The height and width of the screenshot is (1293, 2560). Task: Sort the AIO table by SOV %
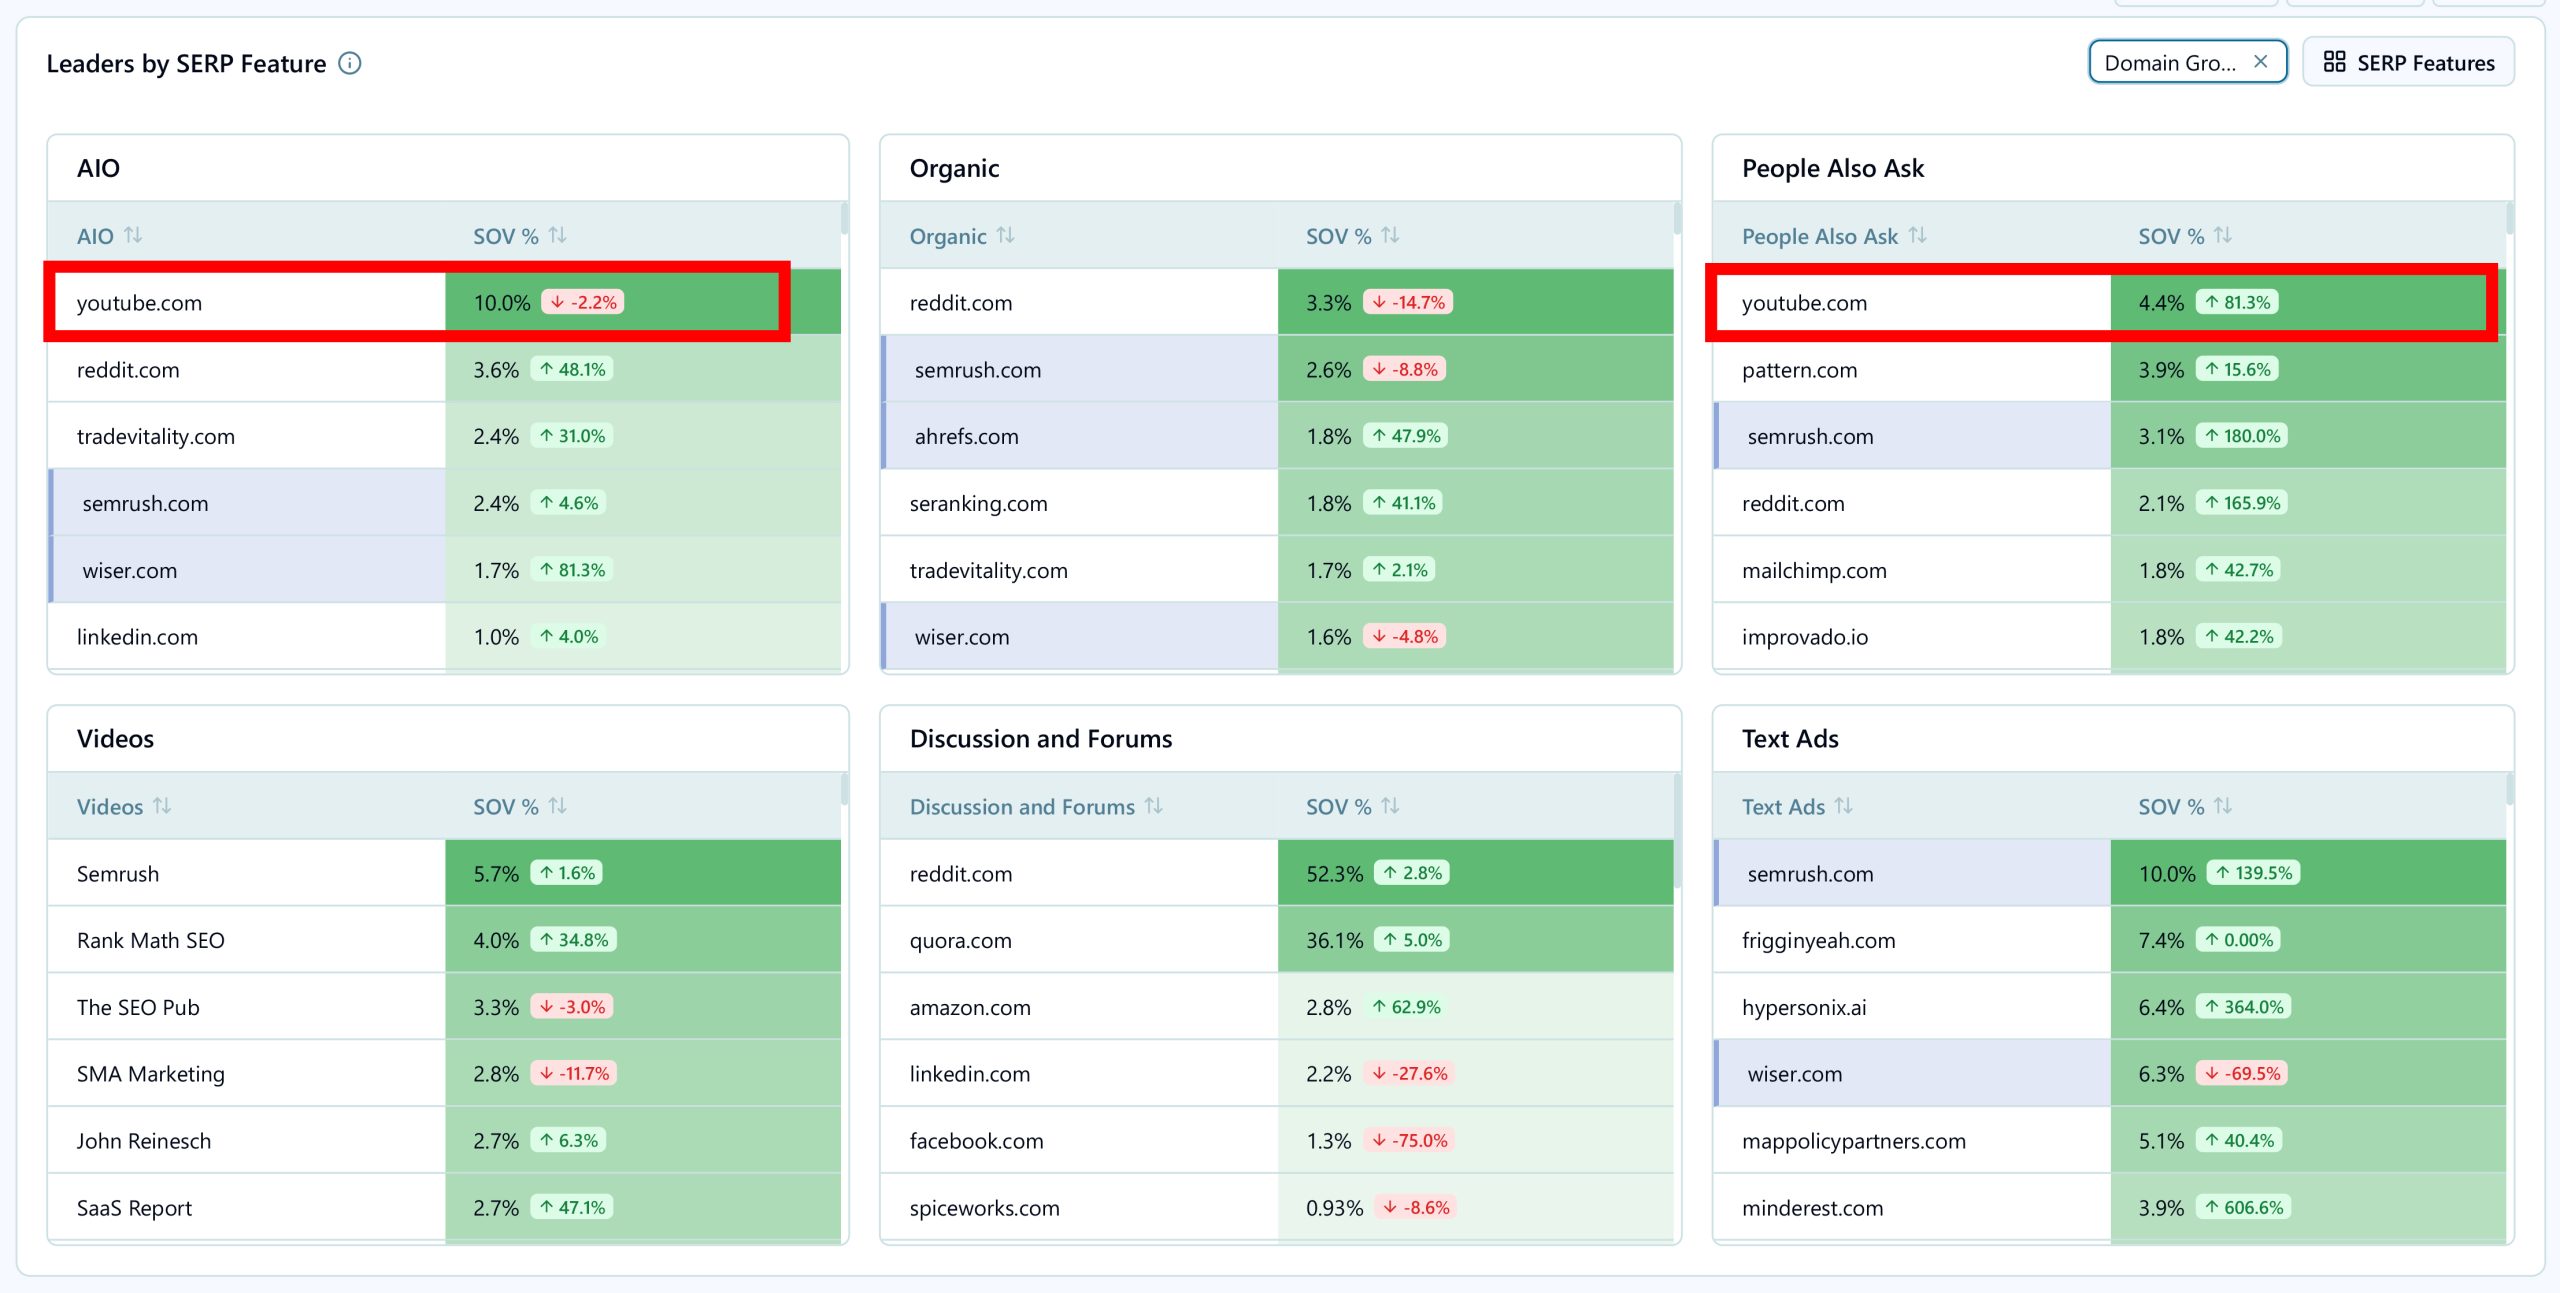click(558, 235)
